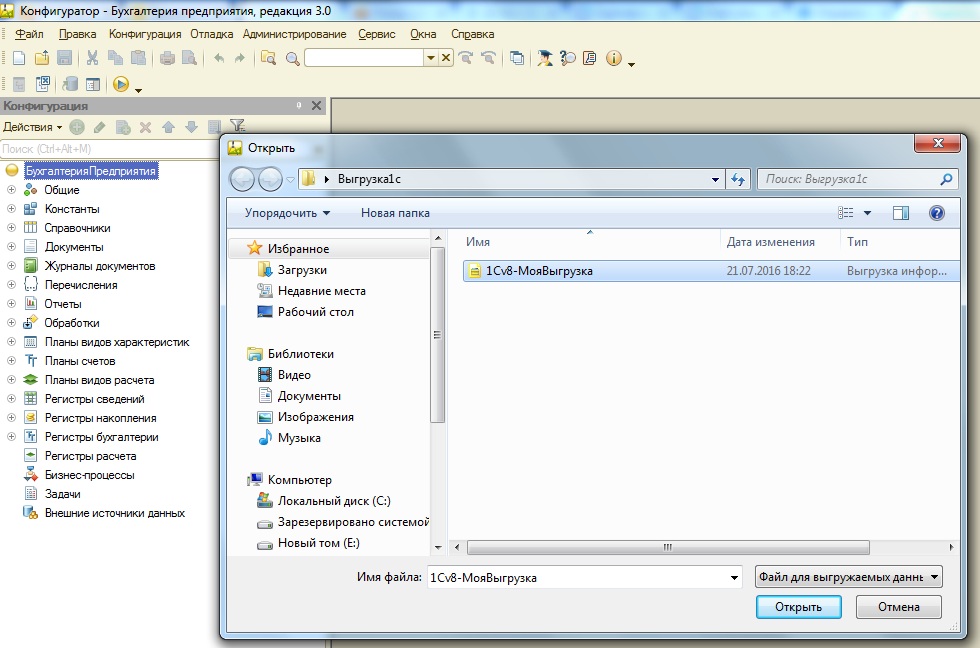This screenshot has width=980, height=648.
Task: Click the magnifier Find icon in toolbar
Action: coord(292,59)
